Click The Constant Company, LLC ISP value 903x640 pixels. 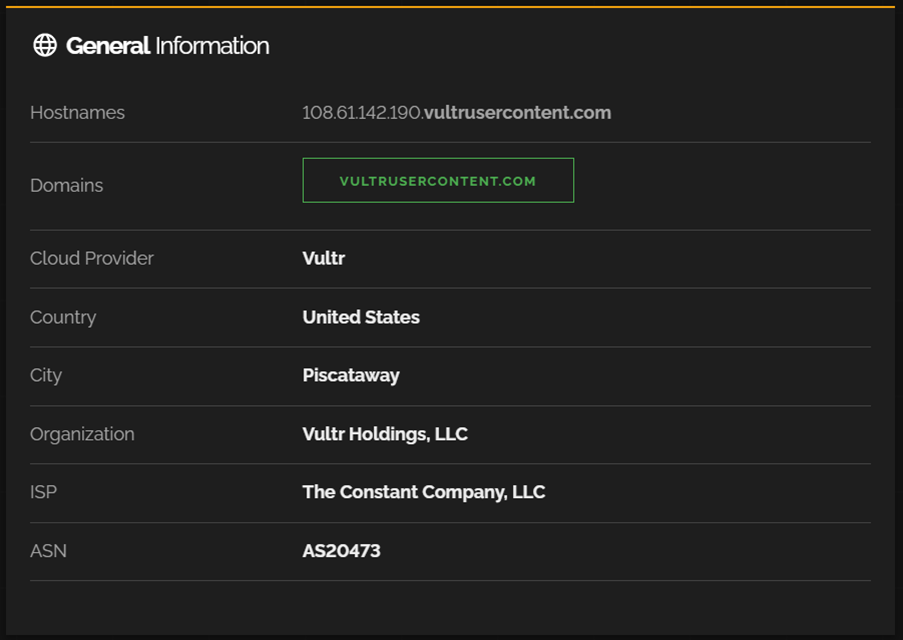point(423,492)
